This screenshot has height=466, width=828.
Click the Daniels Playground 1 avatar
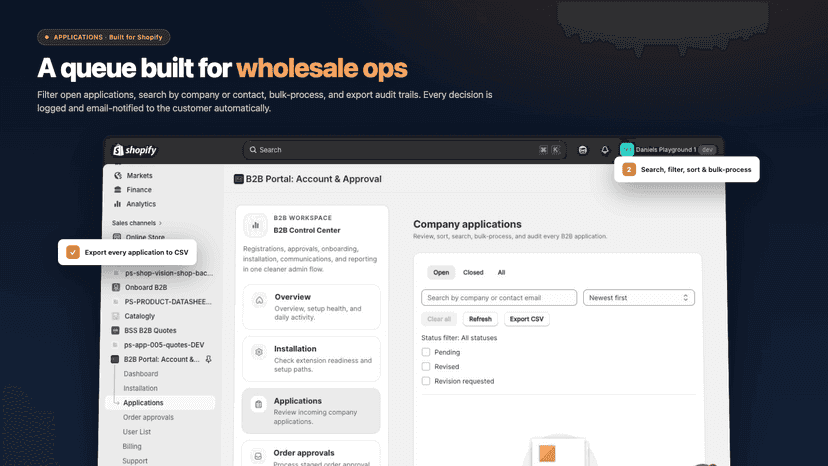627,150
